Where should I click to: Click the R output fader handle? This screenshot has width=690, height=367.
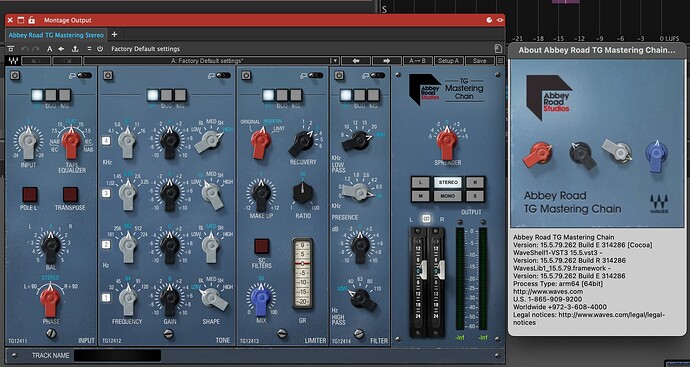click(x=440, y=269)
